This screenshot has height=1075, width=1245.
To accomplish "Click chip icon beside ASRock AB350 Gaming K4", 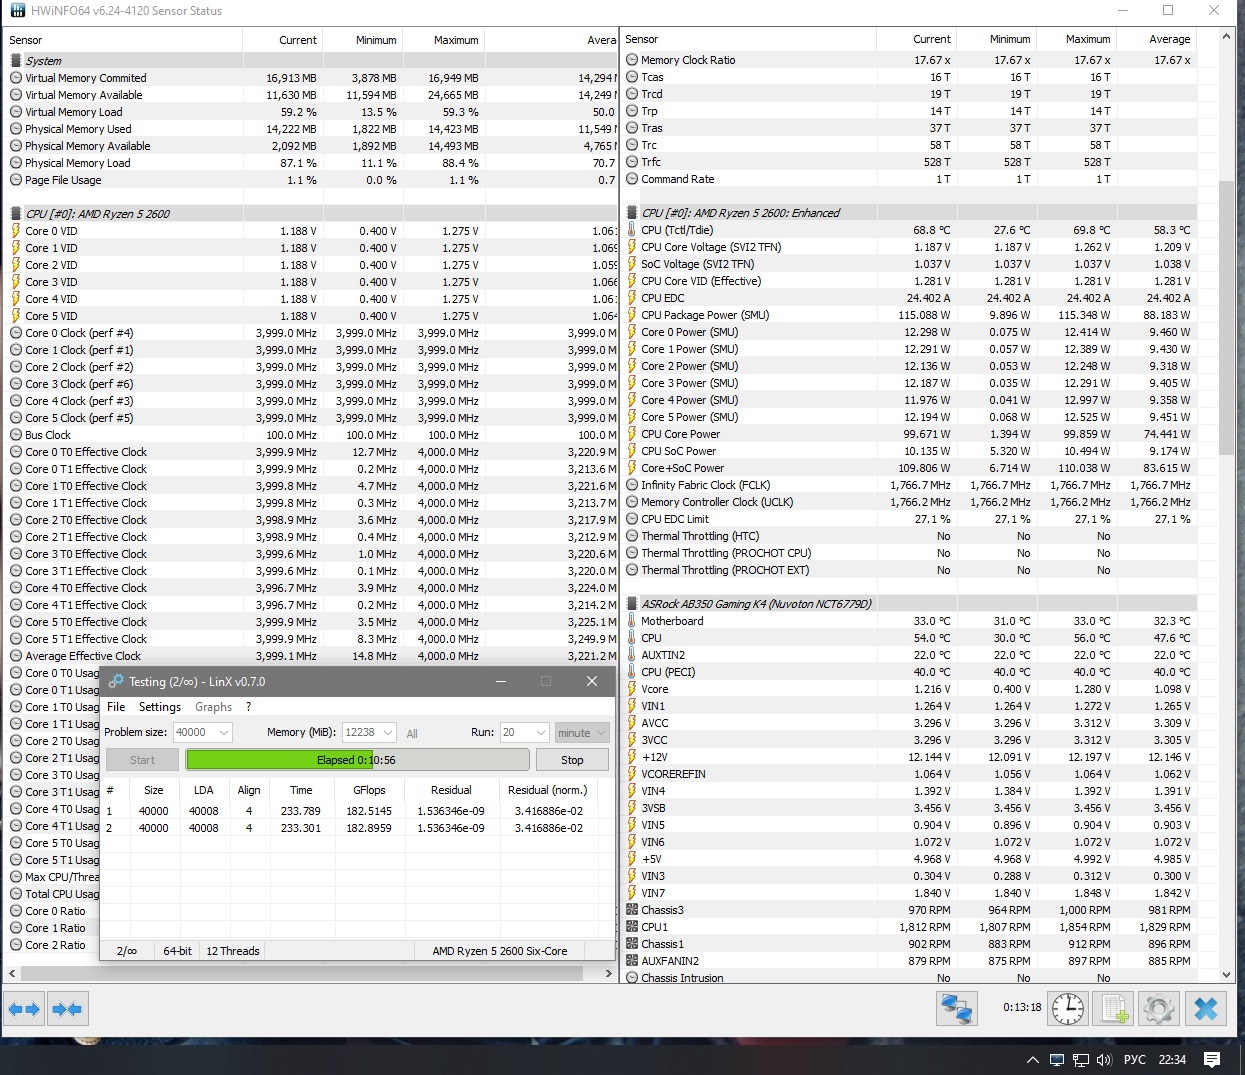I will 632,604.
